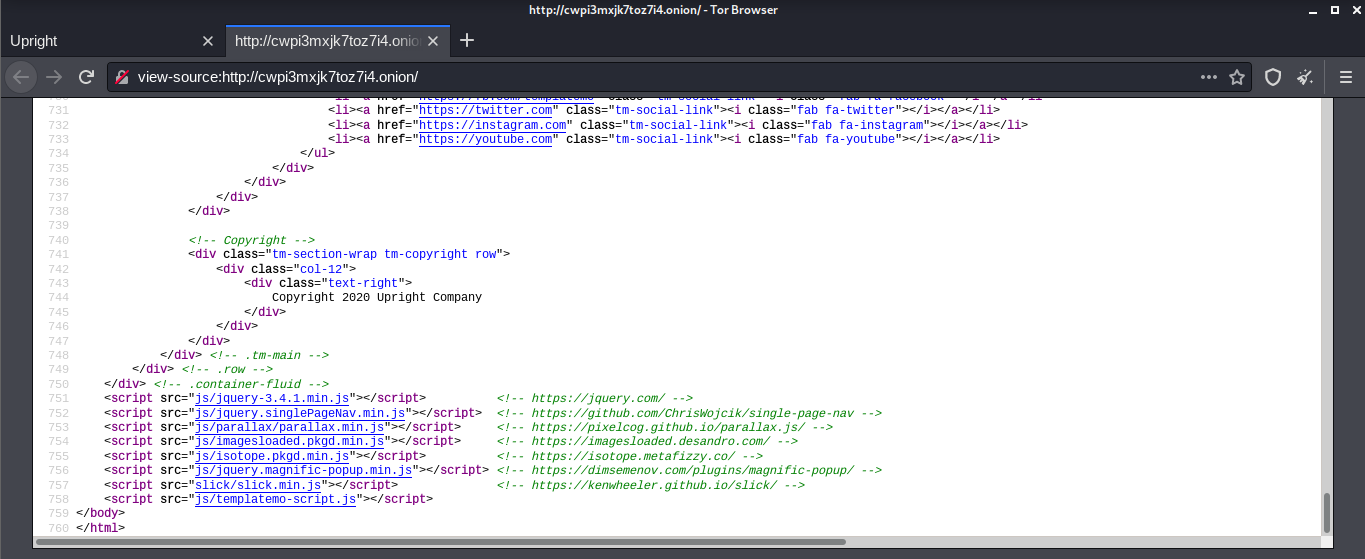Viewport: 1365px width, 559px height.
Task: Click the isotope.metafizzy.co comment
Action: (629, 456)
